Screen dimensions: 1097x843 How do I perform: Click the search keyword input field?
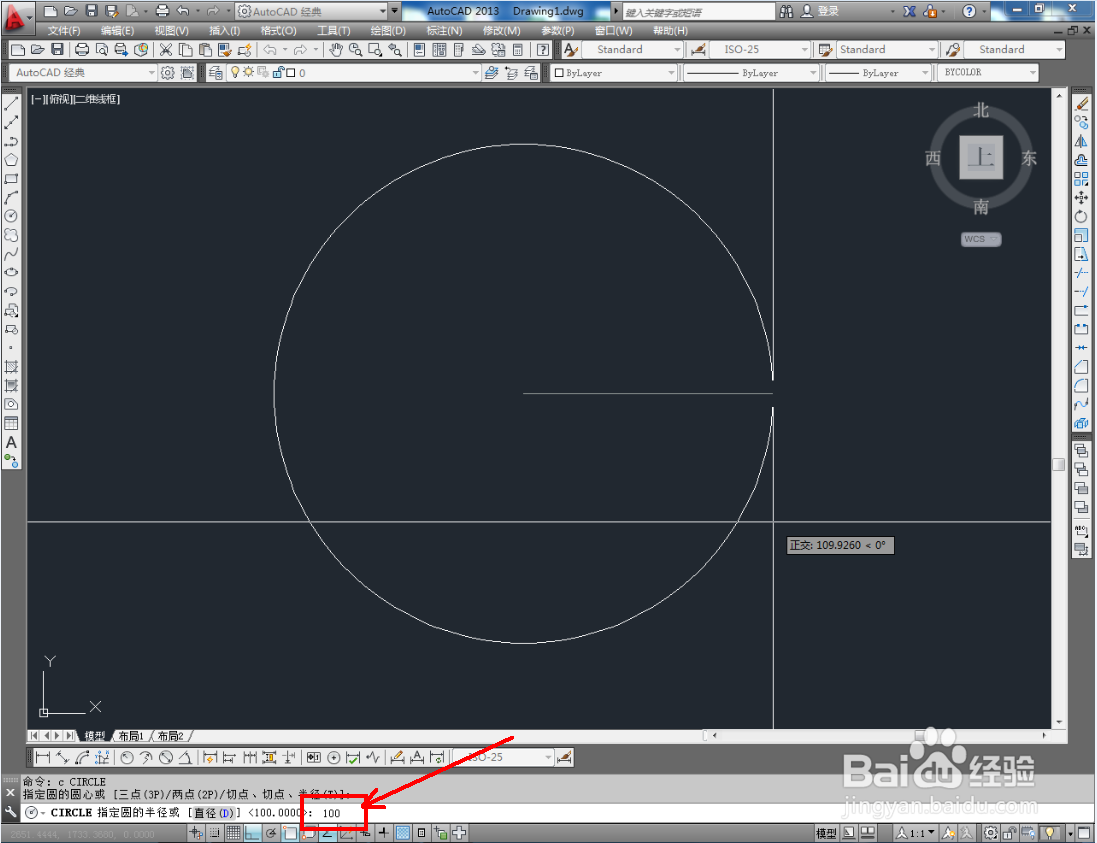698,12
